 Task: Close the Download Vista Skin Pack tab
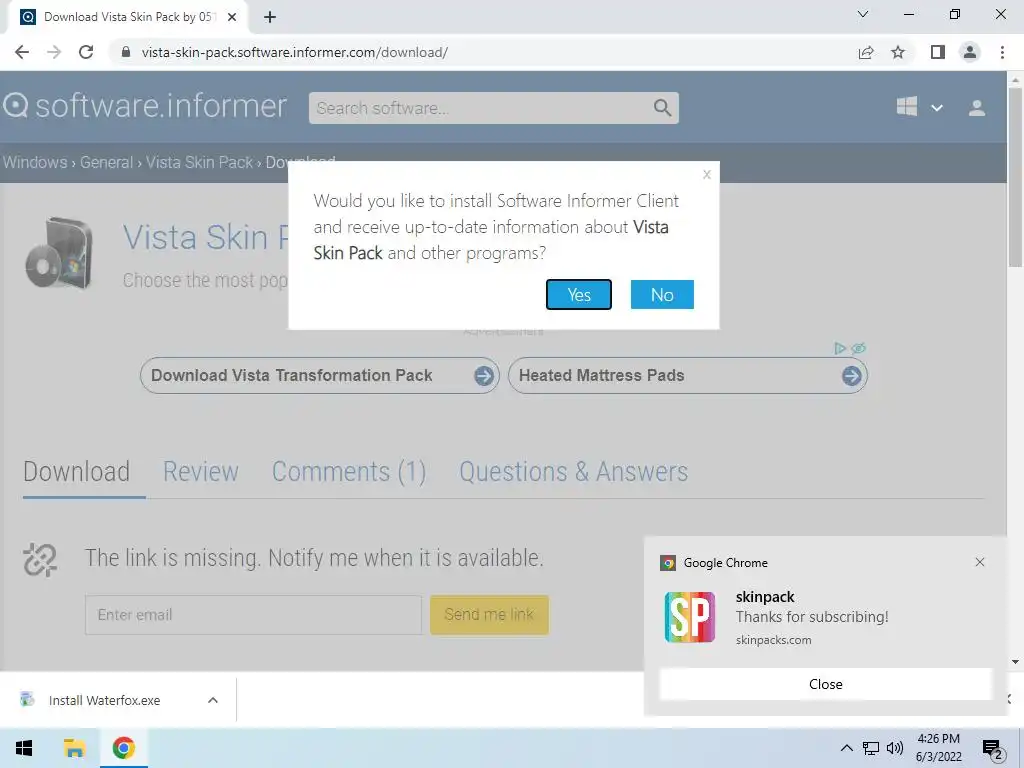point(232,17)
